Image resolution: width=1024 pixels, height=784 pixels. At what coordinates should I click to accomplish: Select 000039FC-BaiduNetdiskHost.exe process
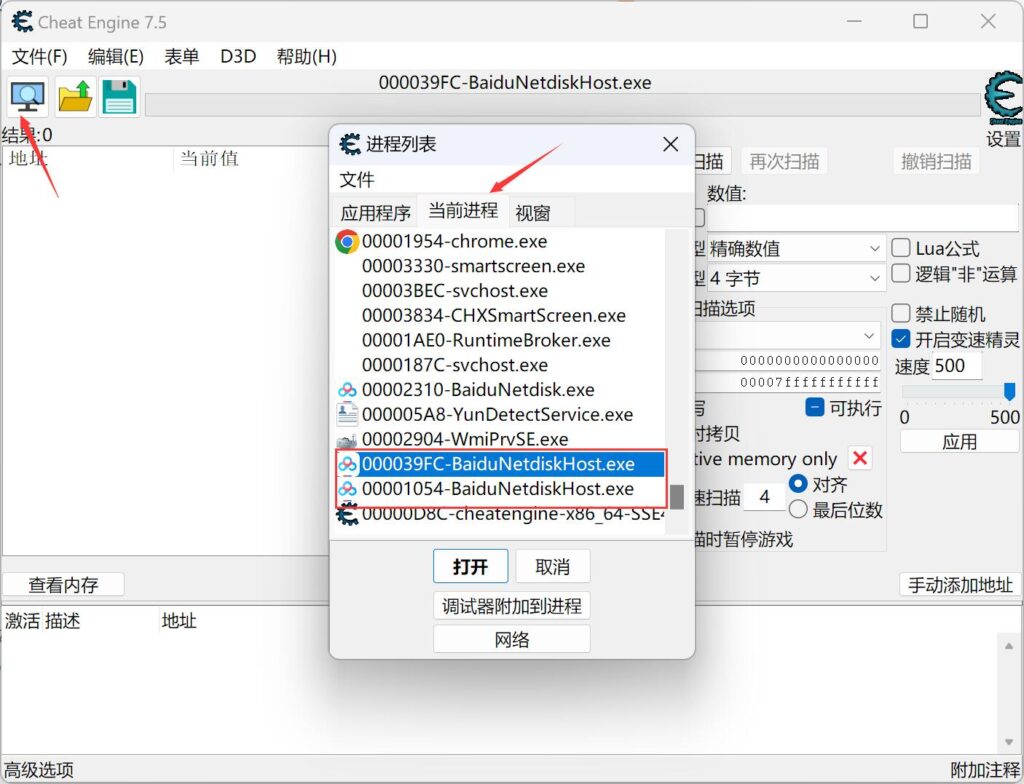click(x=498, y=464)
